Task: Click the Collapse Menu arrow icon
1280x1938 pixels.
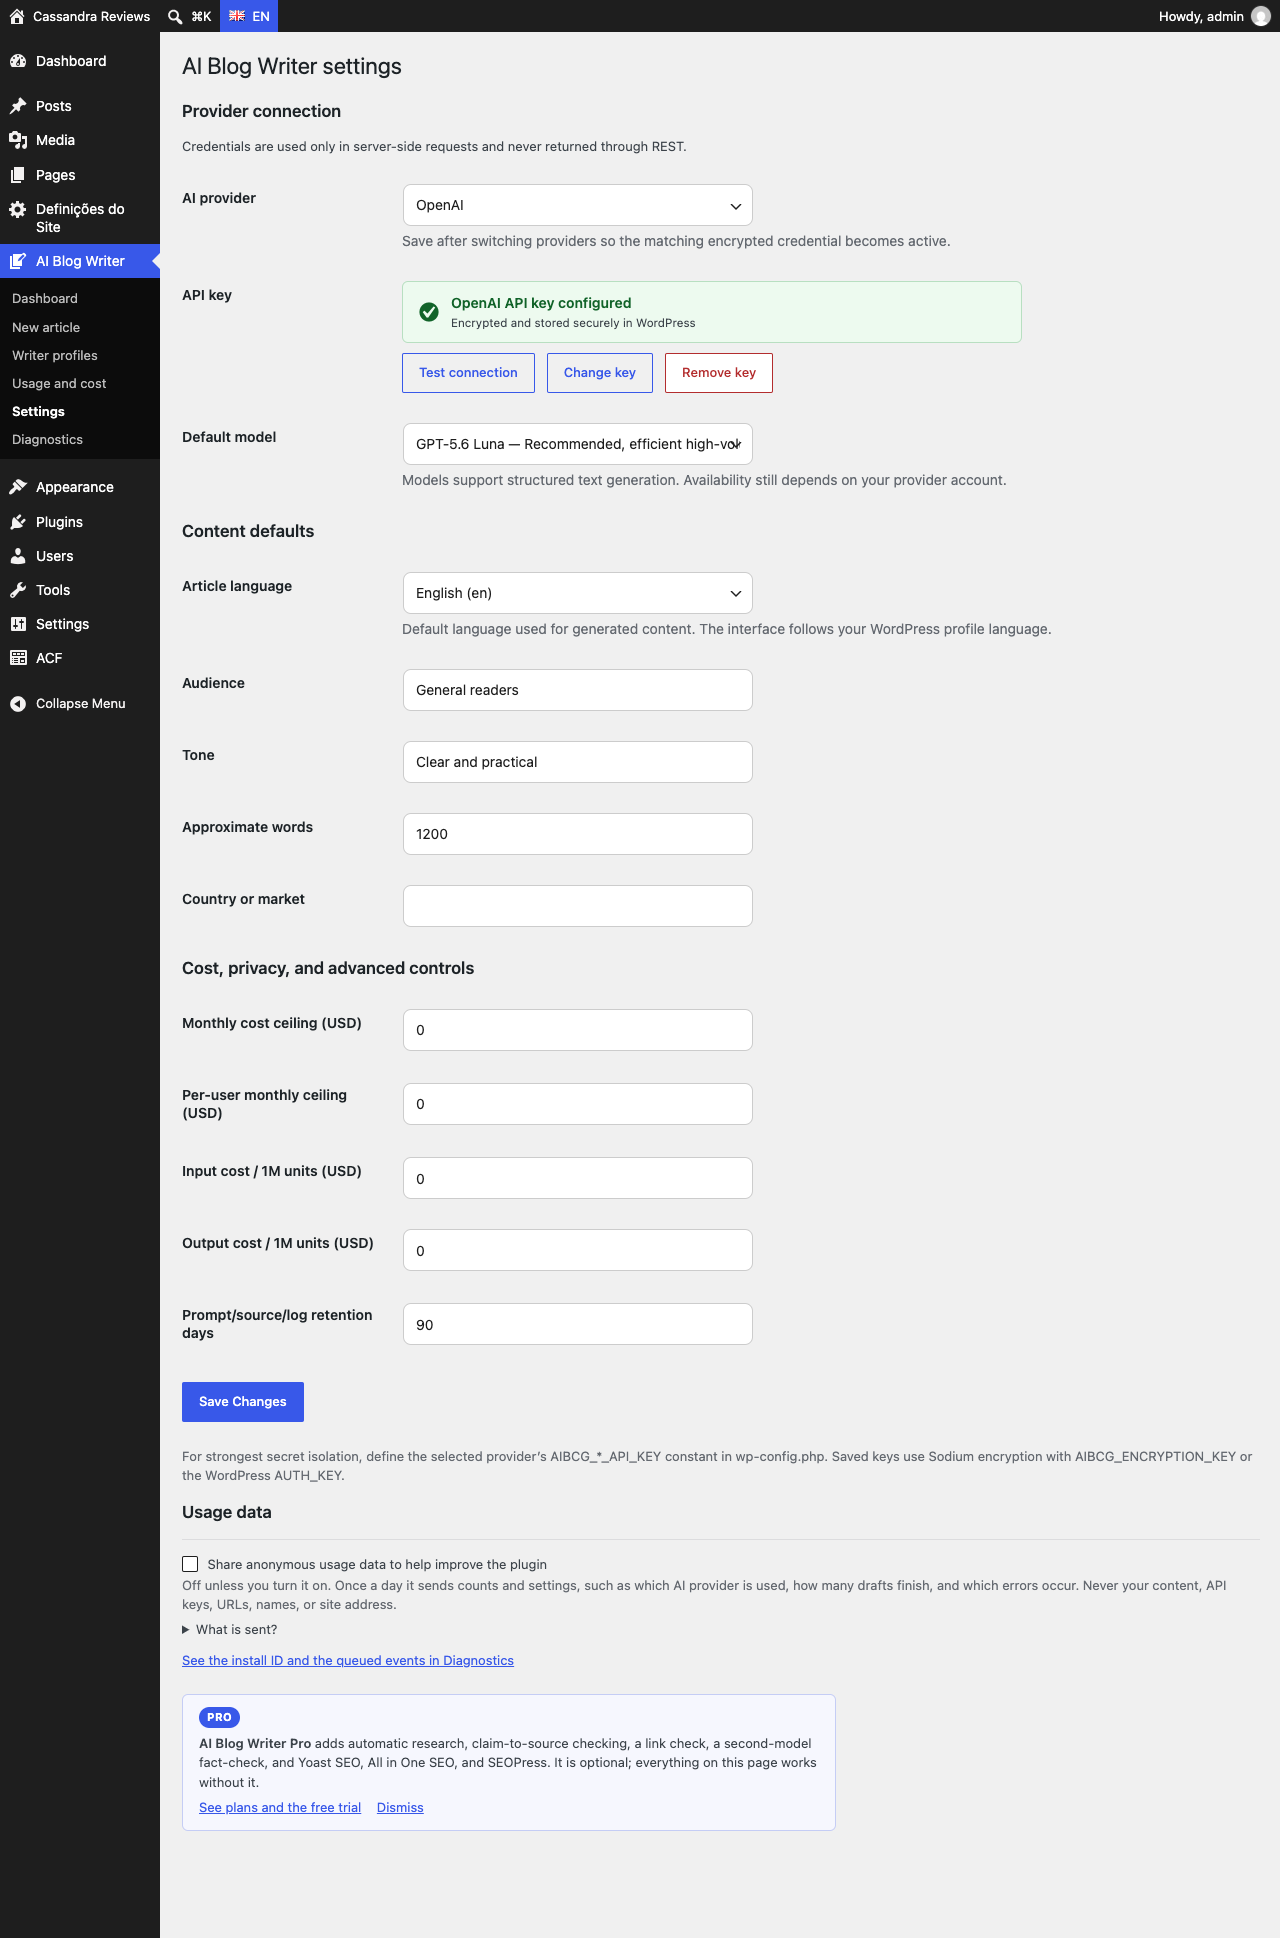Action: pyautogui.click(x=18, y=704)
